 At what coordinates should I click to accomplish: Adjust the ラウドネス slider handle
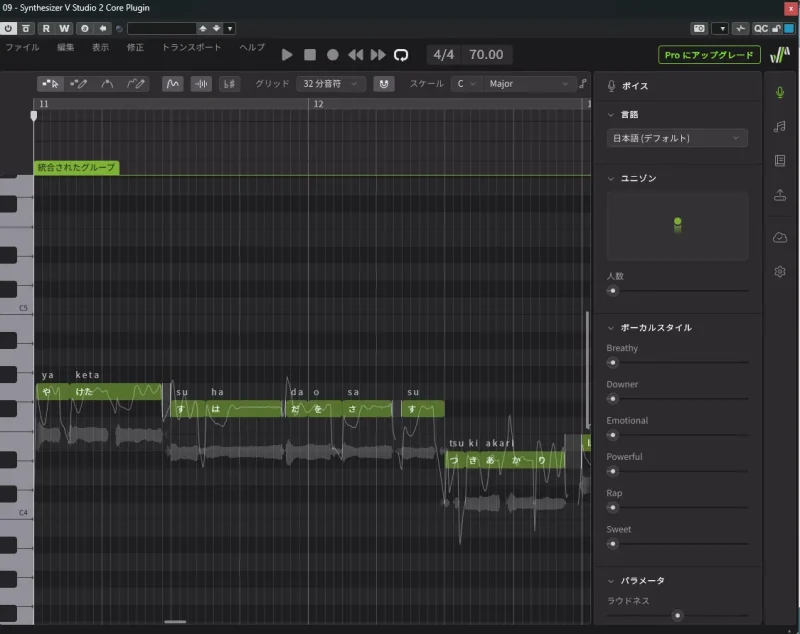tap(678, 616)
